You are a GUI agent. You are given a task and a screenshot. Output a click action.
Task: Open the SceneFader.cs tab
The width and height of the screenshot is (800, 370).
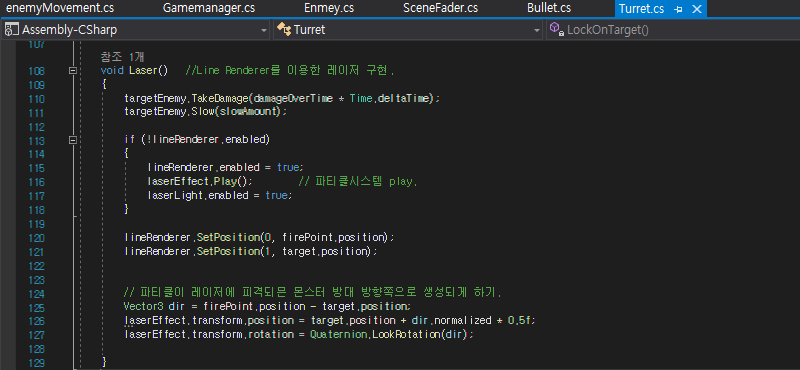pyautogui.click(x=440, y=8)
